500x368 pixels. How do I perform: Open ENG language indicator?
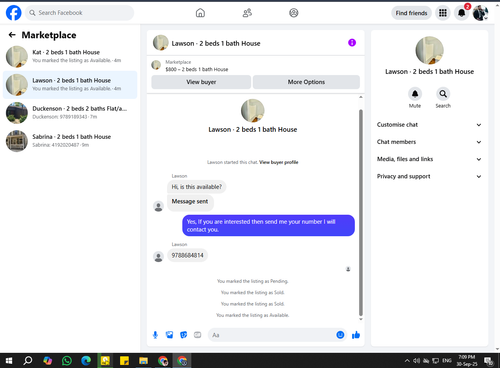[447, 360]
